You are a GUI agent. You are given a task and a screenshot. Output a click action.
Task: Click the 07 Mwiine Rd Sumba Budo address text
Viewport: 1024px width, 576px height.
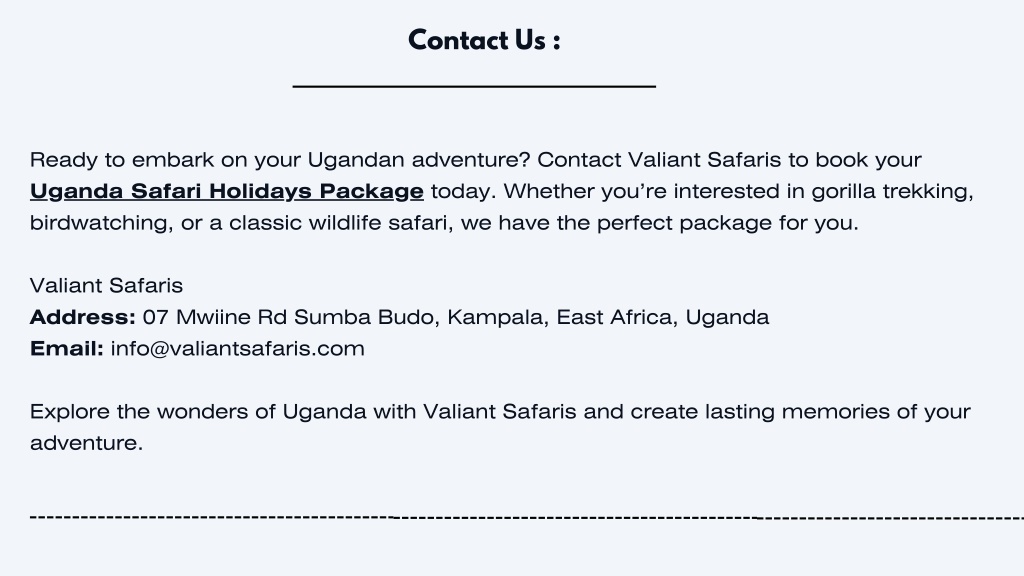click(291, 317)
